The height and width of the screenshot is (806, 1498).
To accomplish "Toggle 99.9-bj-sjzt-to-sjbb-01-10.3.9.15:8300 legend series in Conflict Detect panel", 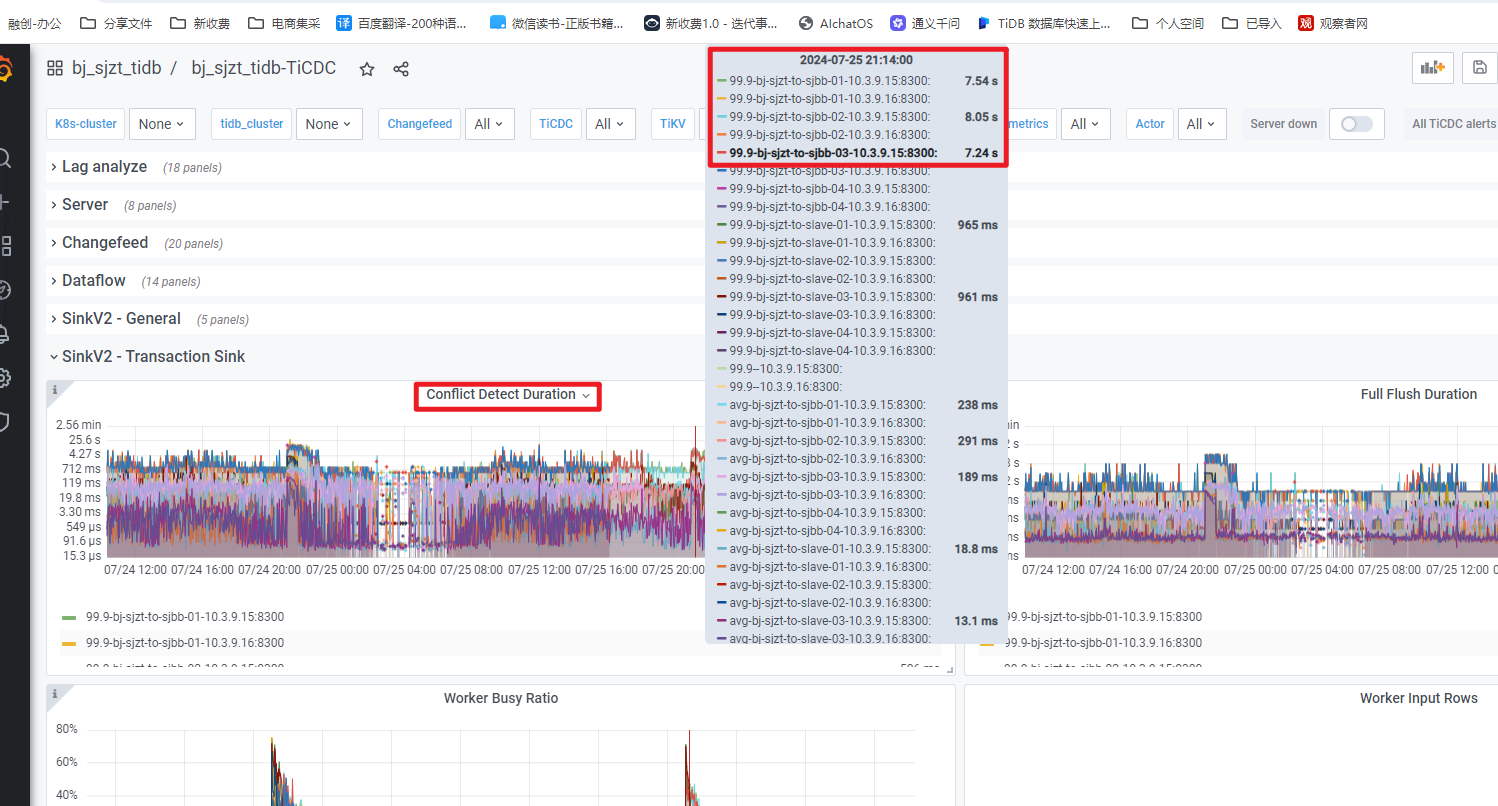I will (184, 617).
